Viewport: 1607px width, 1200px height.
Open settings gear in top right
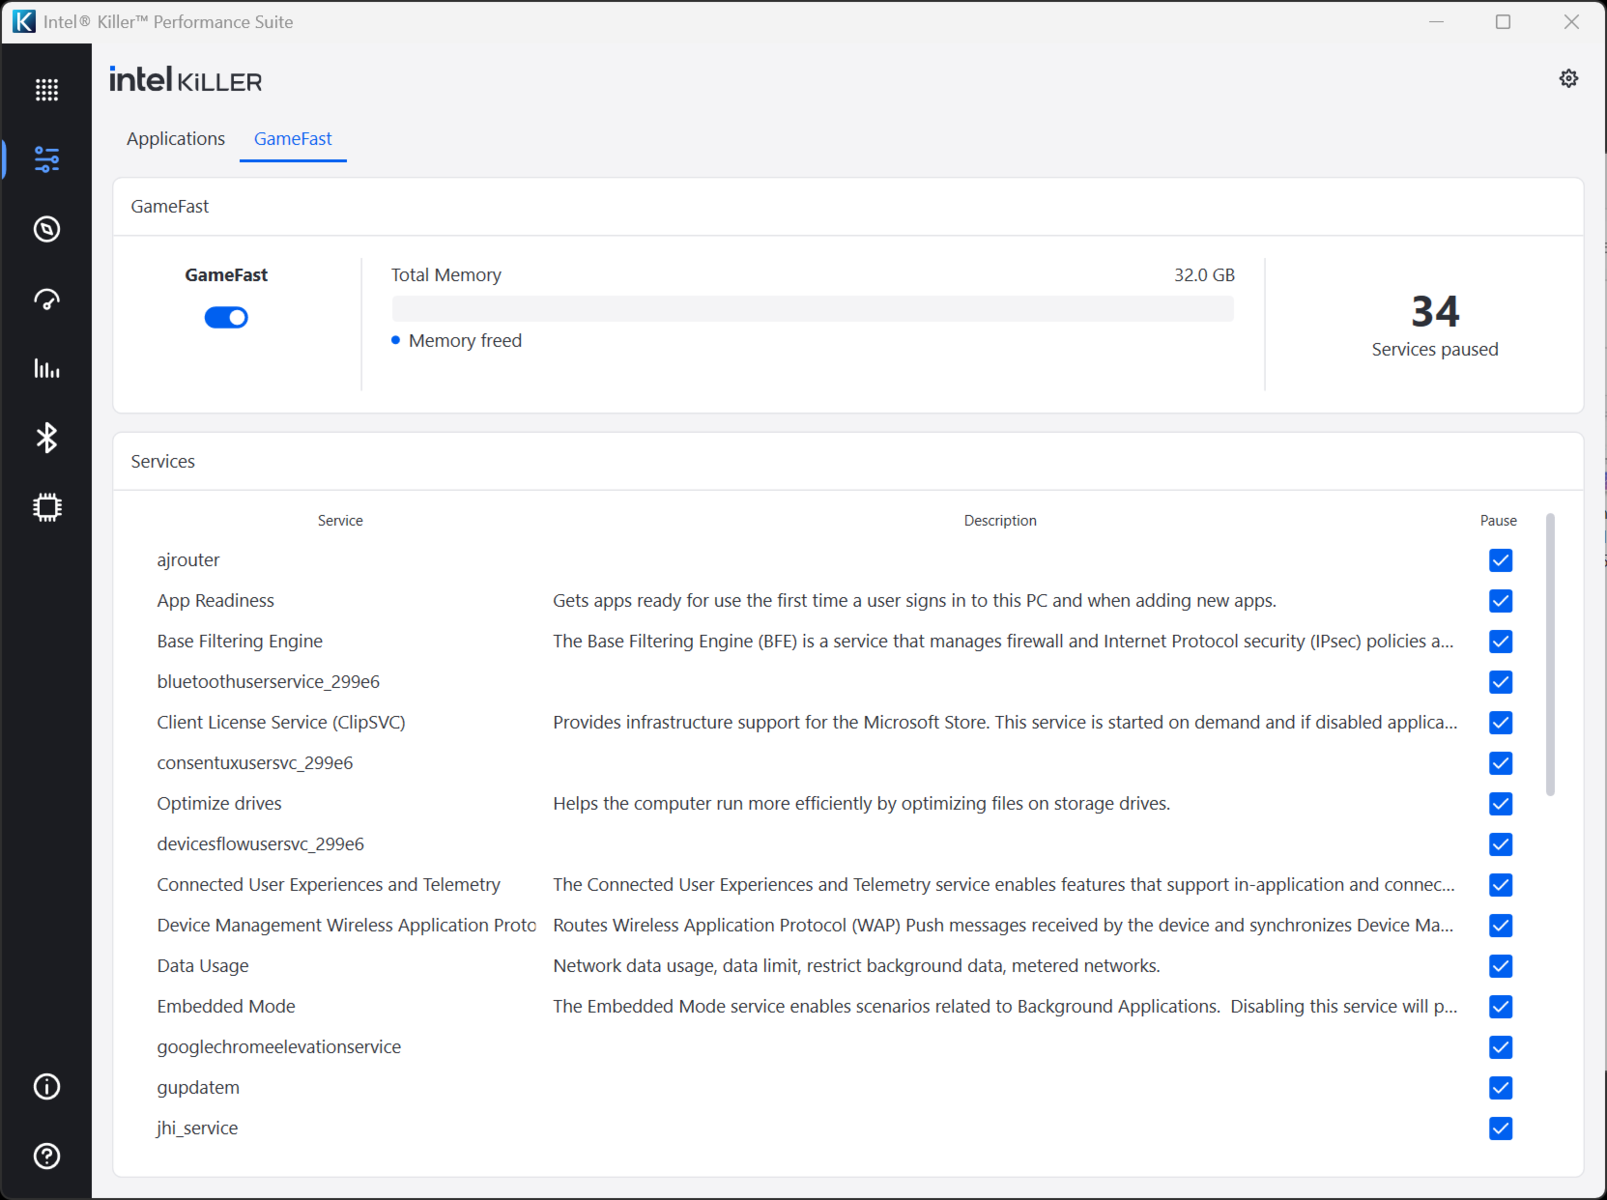(x=1568, y=78)
